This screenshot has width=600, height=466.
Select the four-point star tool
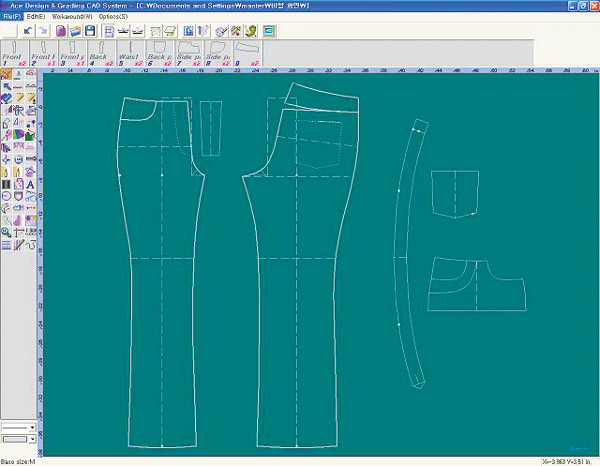7,160
